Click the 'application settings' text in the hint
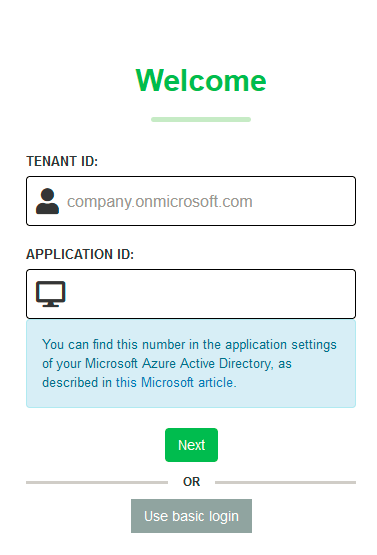 click(x=281, y=345)
